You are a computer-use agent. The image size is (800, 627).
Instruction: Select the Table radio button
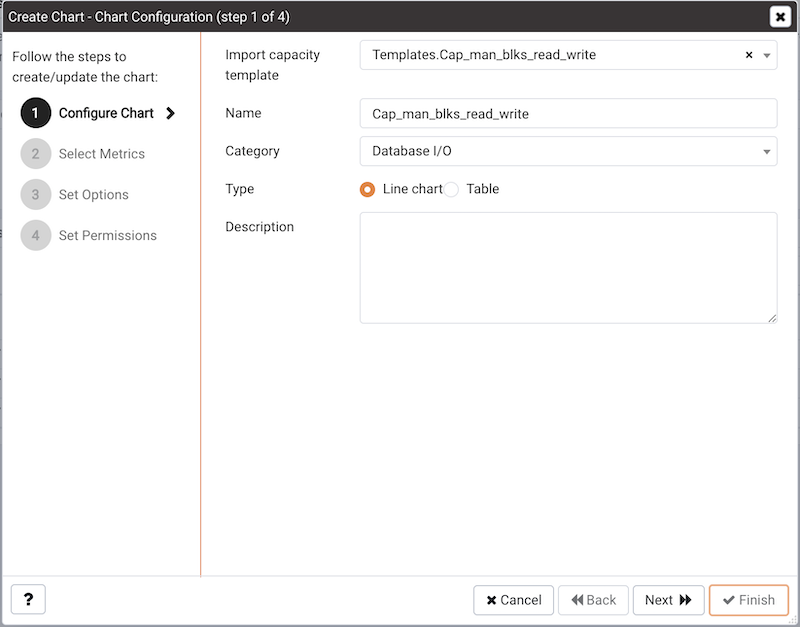click(x=451, y=189)
